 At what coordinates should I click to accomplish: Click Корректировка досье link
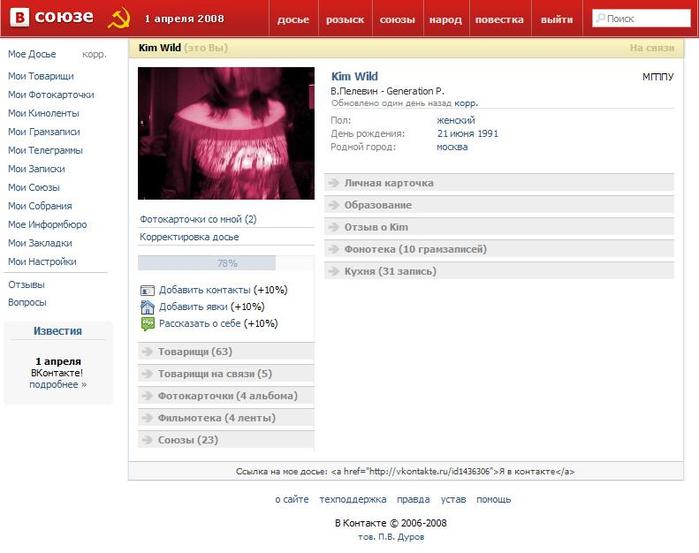pos(189,237)
